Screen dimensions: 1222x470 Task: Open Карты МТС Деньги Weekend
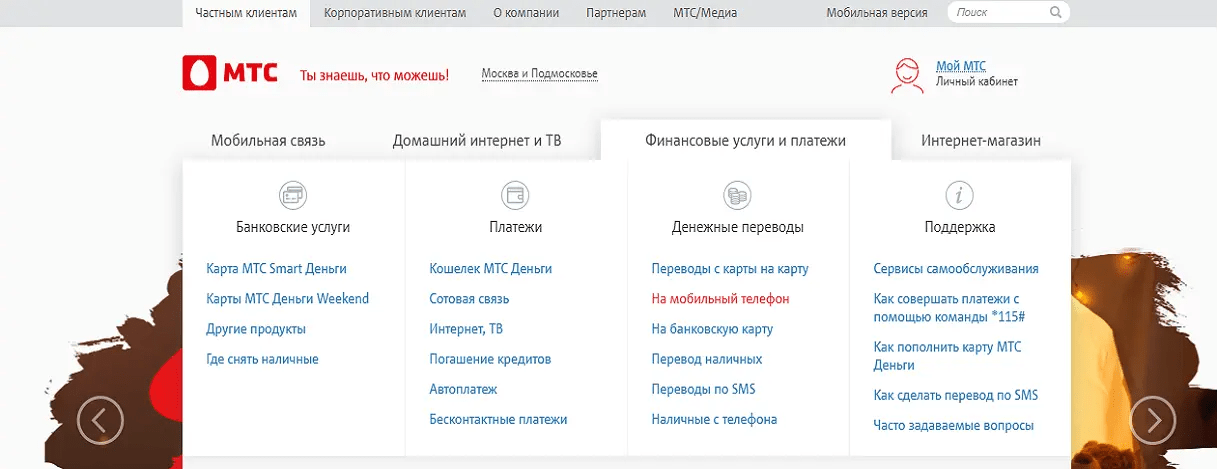click(288, 299)
